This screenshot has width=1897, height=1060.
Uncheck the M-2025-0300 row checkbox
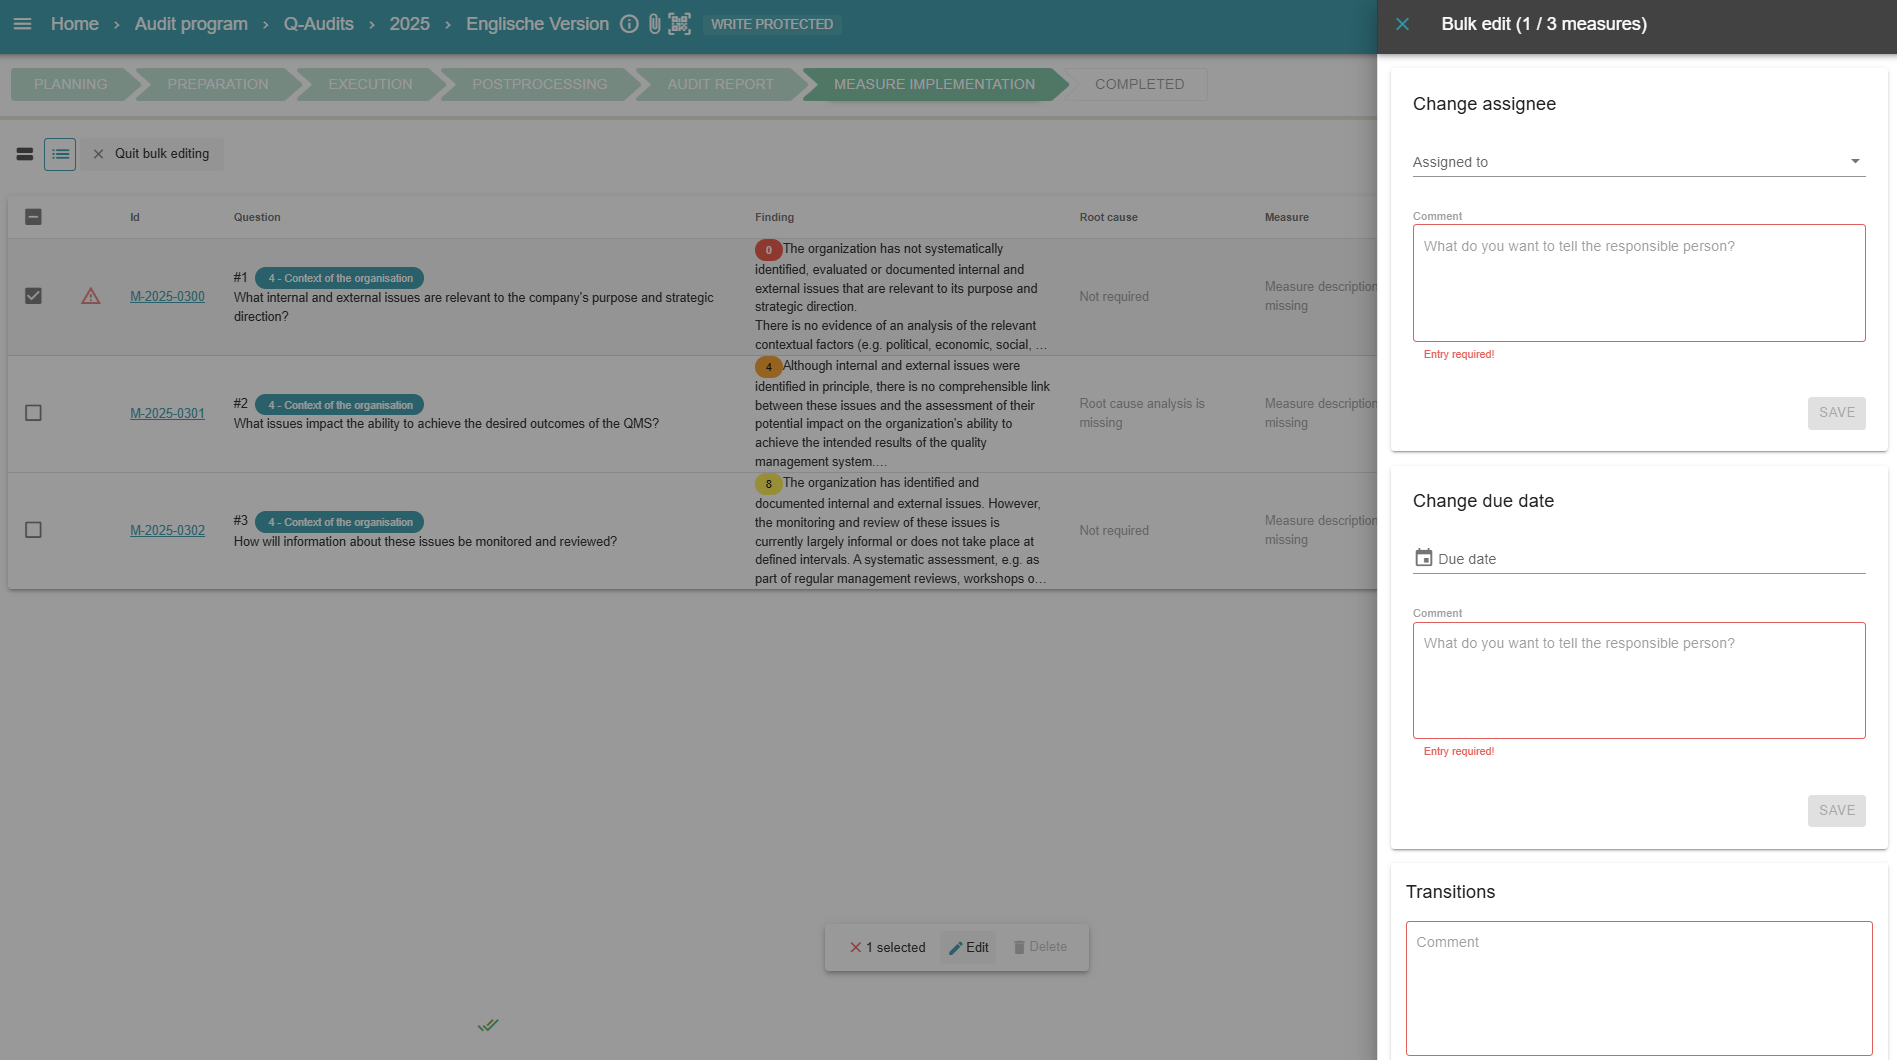(x=33, y=296)
